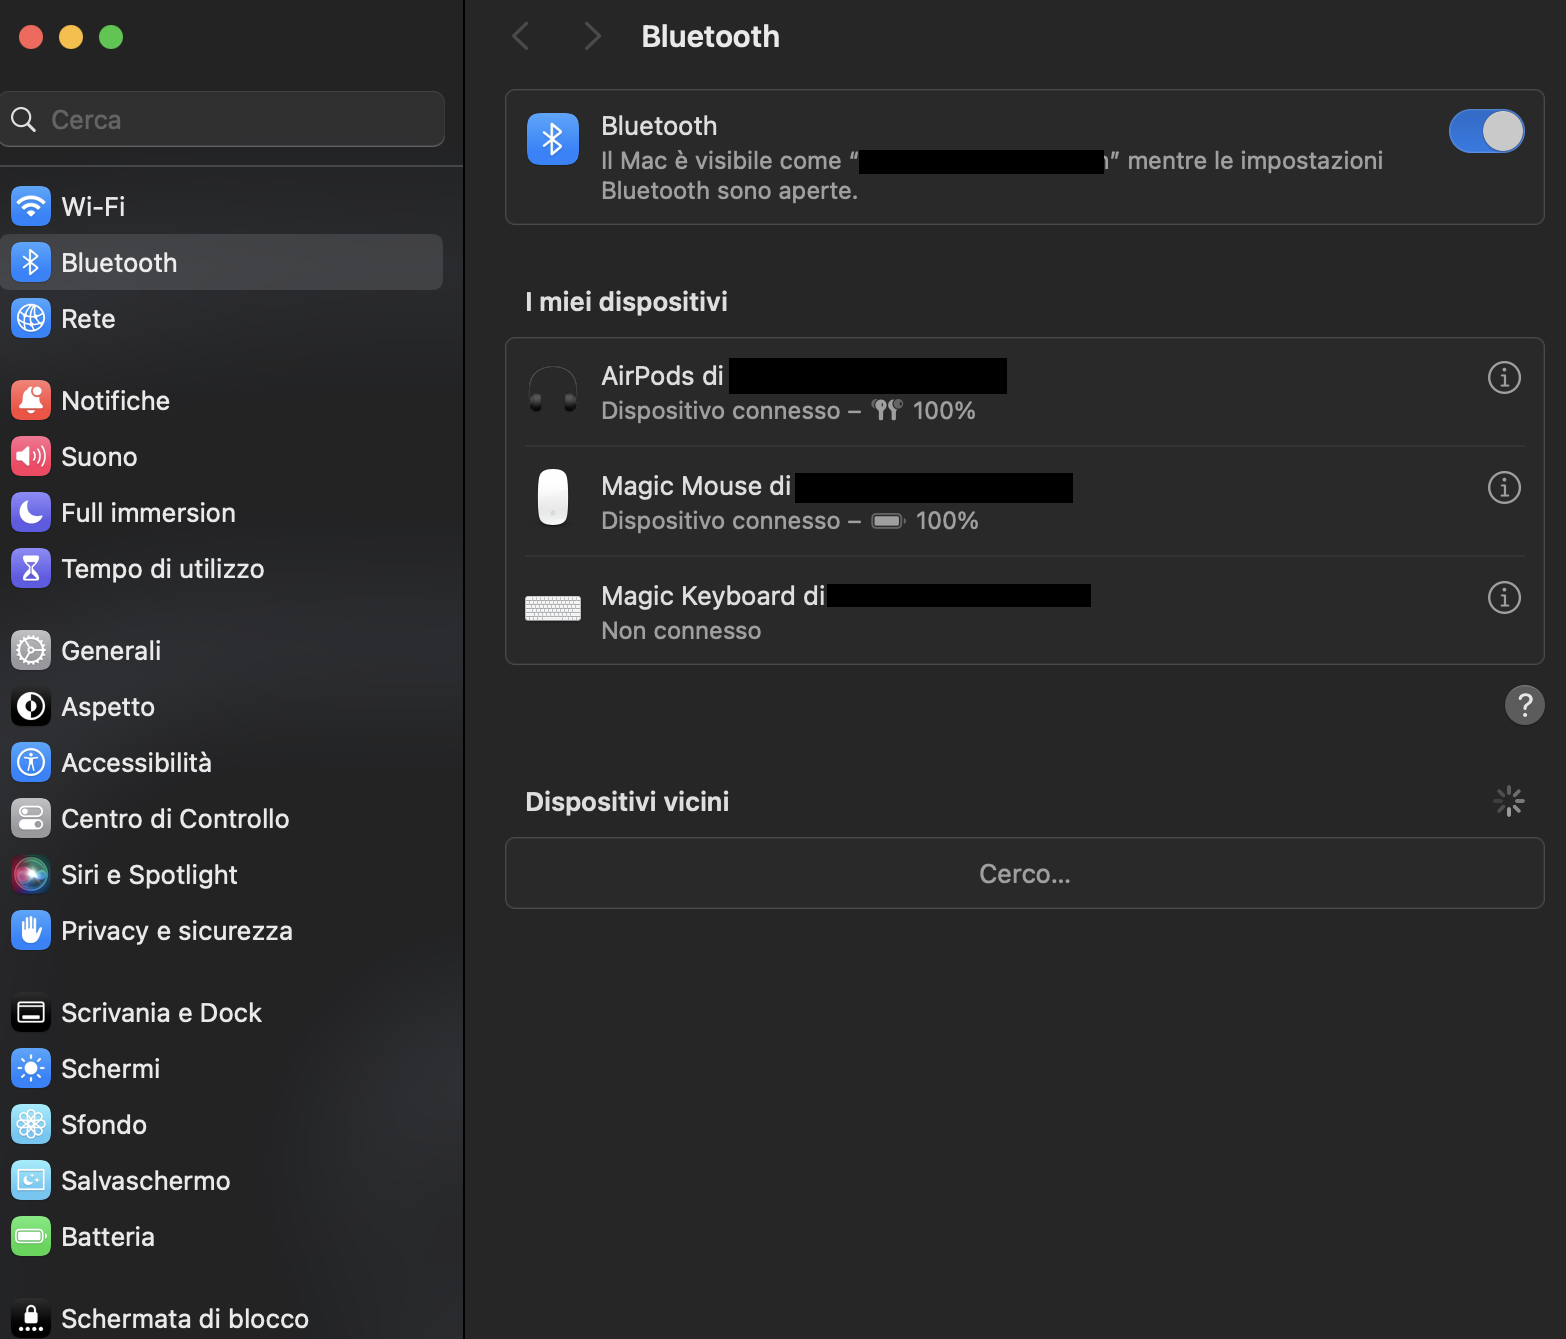Open info for the Magic Mouse
Viewport: 1566px width, 1339px height.
tap(1503, 488)
